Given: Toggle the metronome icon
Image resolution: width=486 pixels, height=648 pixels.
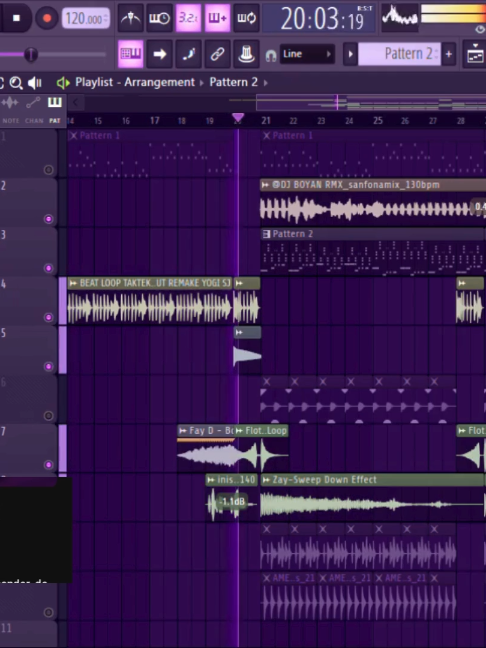Looking at the screenshot, I should pyautogui.click(x=131, y=18).
